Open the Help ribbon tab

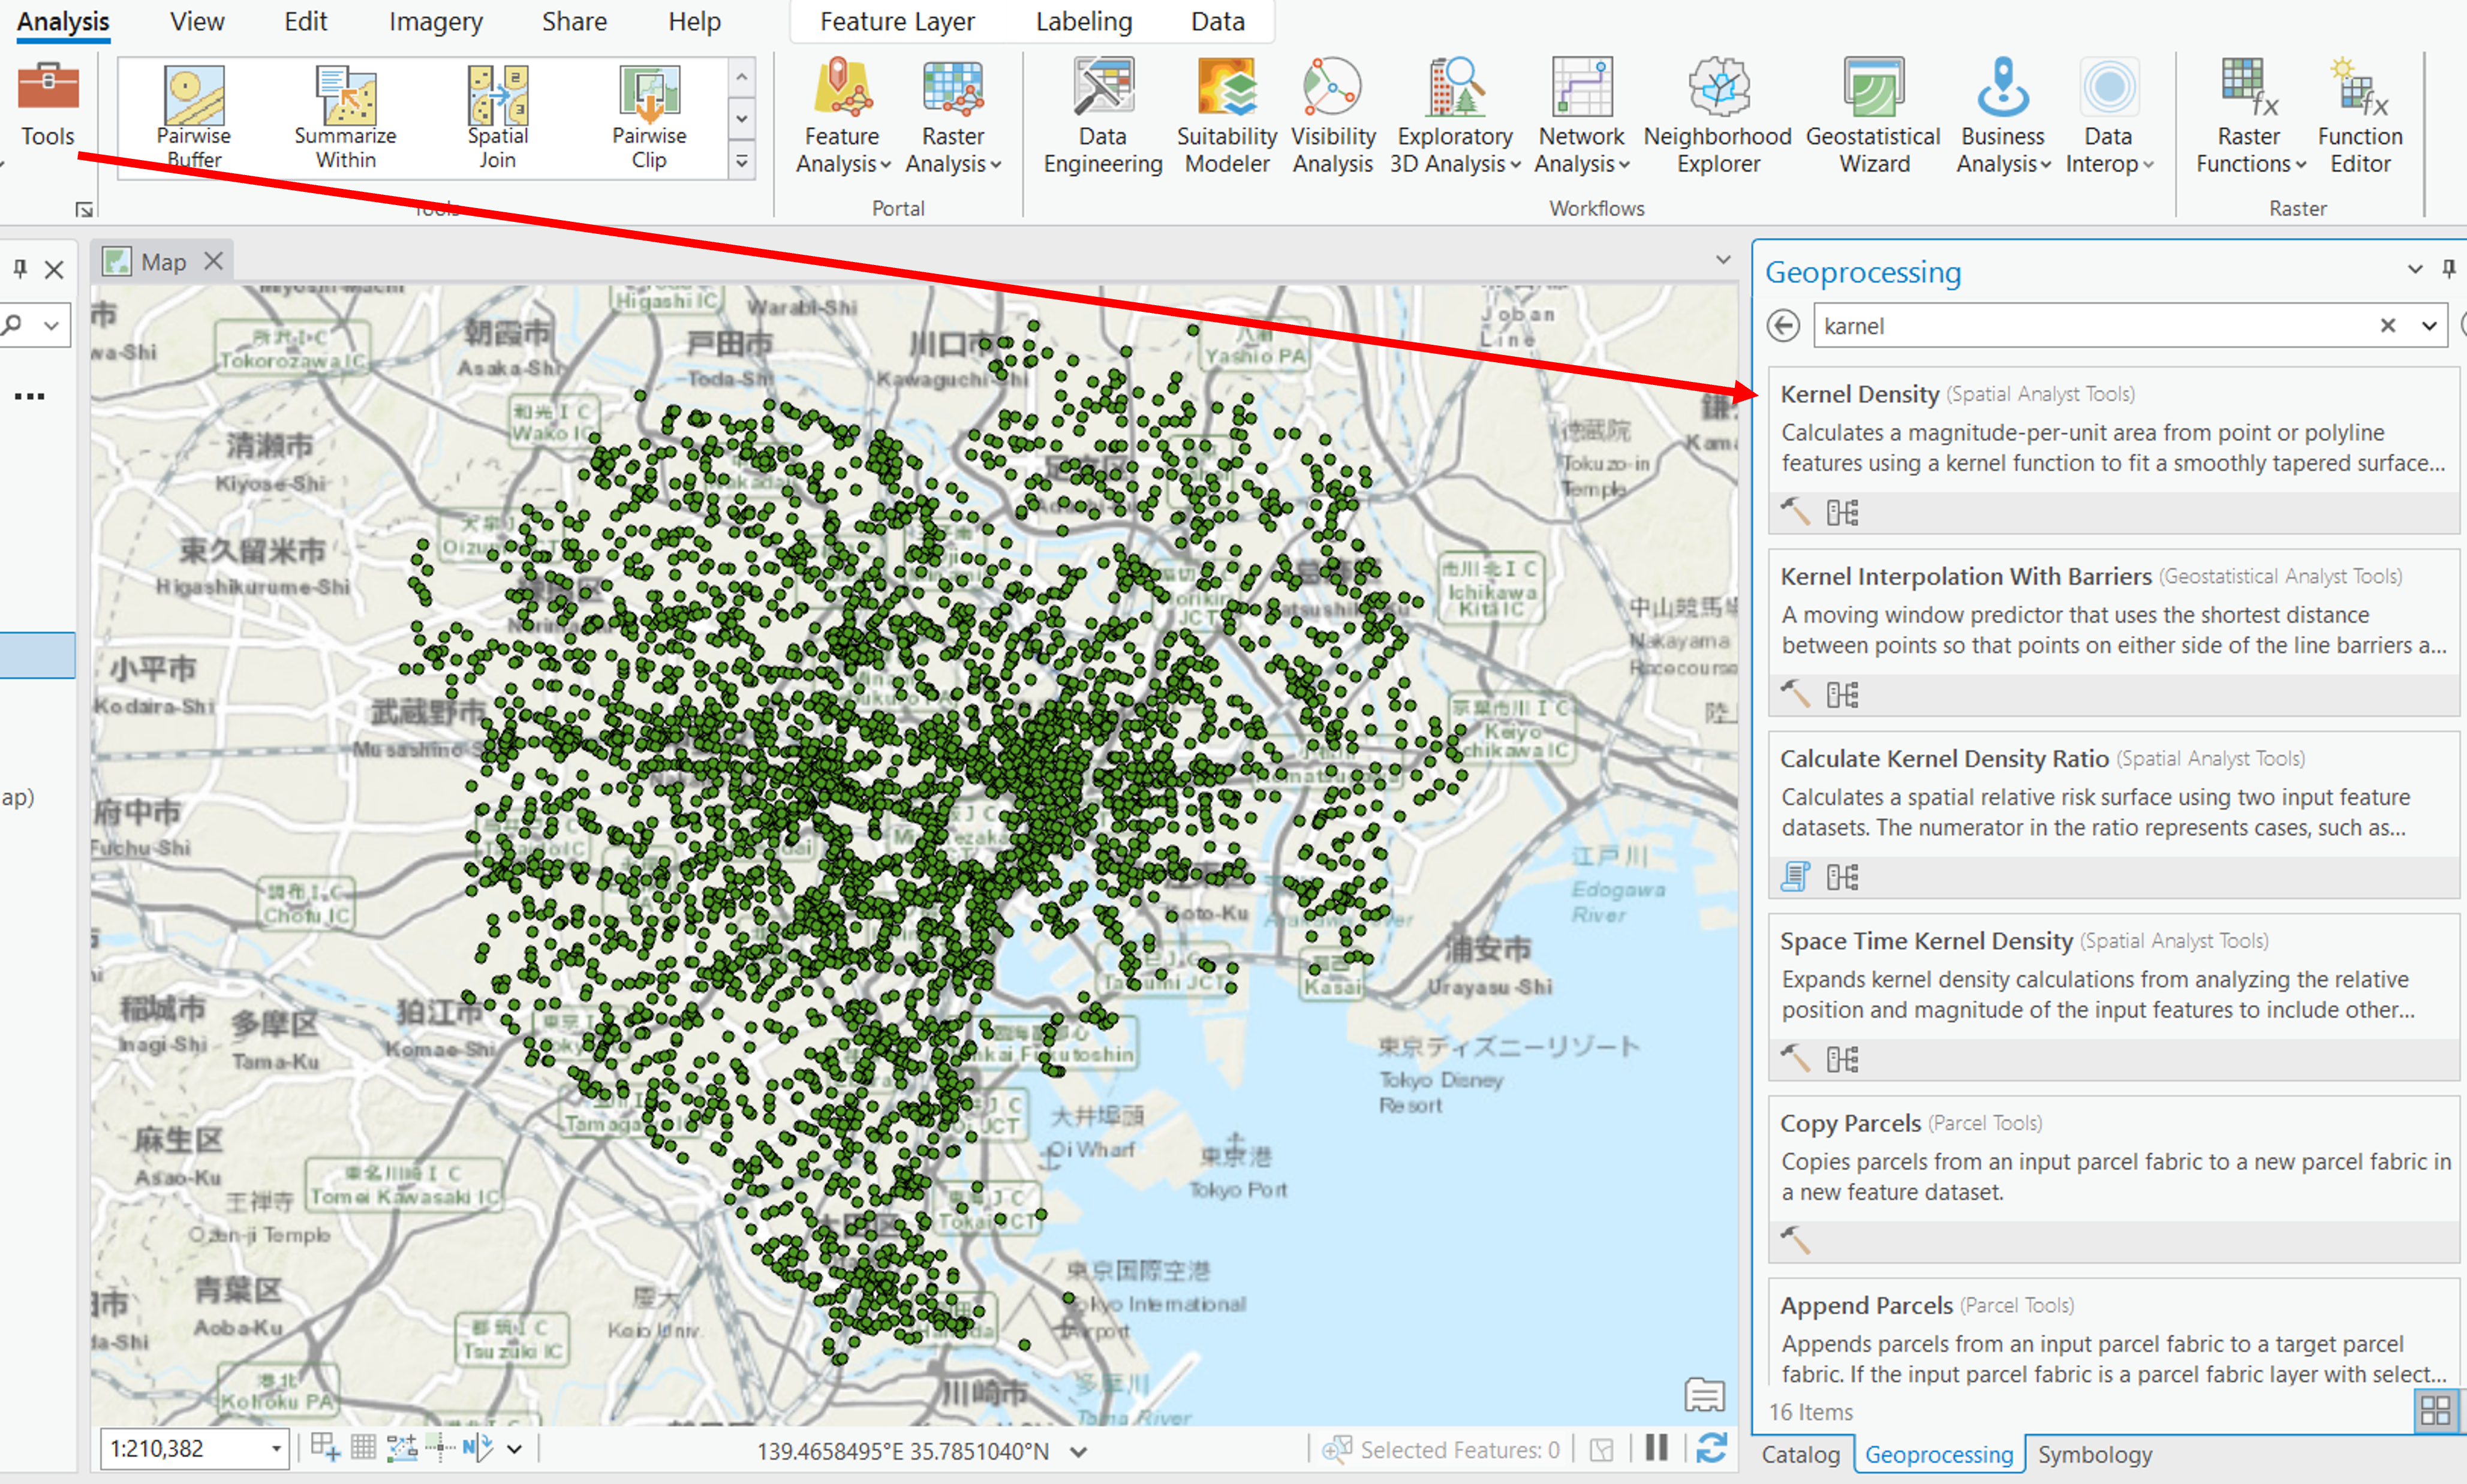pos(694,21)
